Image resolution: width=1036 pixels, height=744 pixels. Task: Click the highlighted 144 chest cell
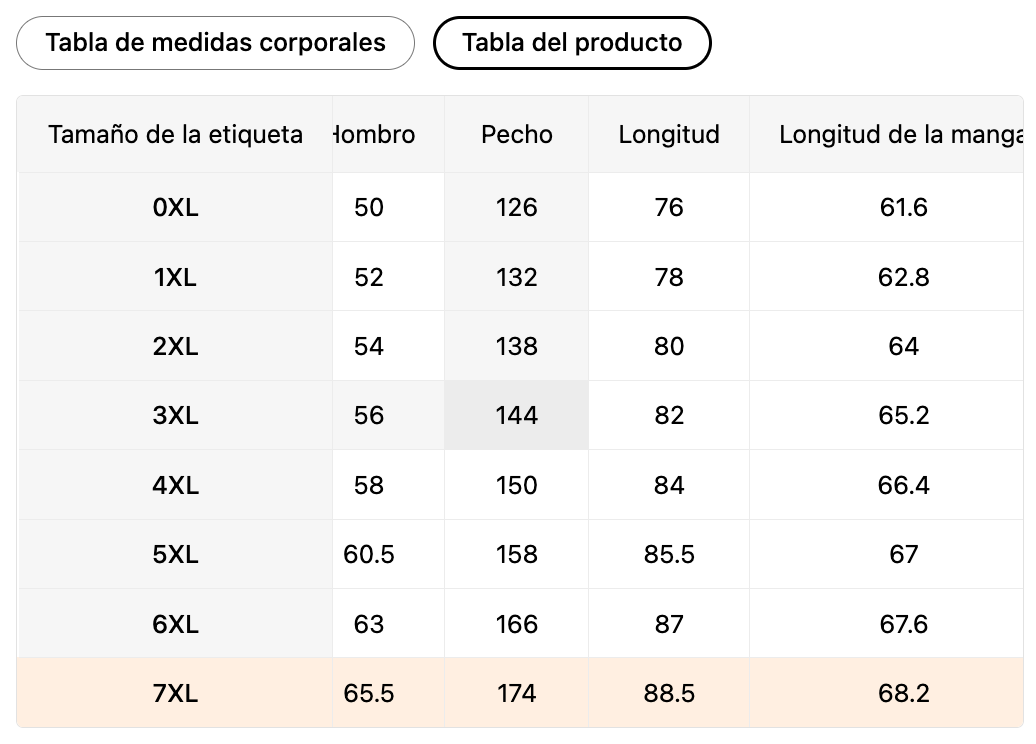point(516,415)
